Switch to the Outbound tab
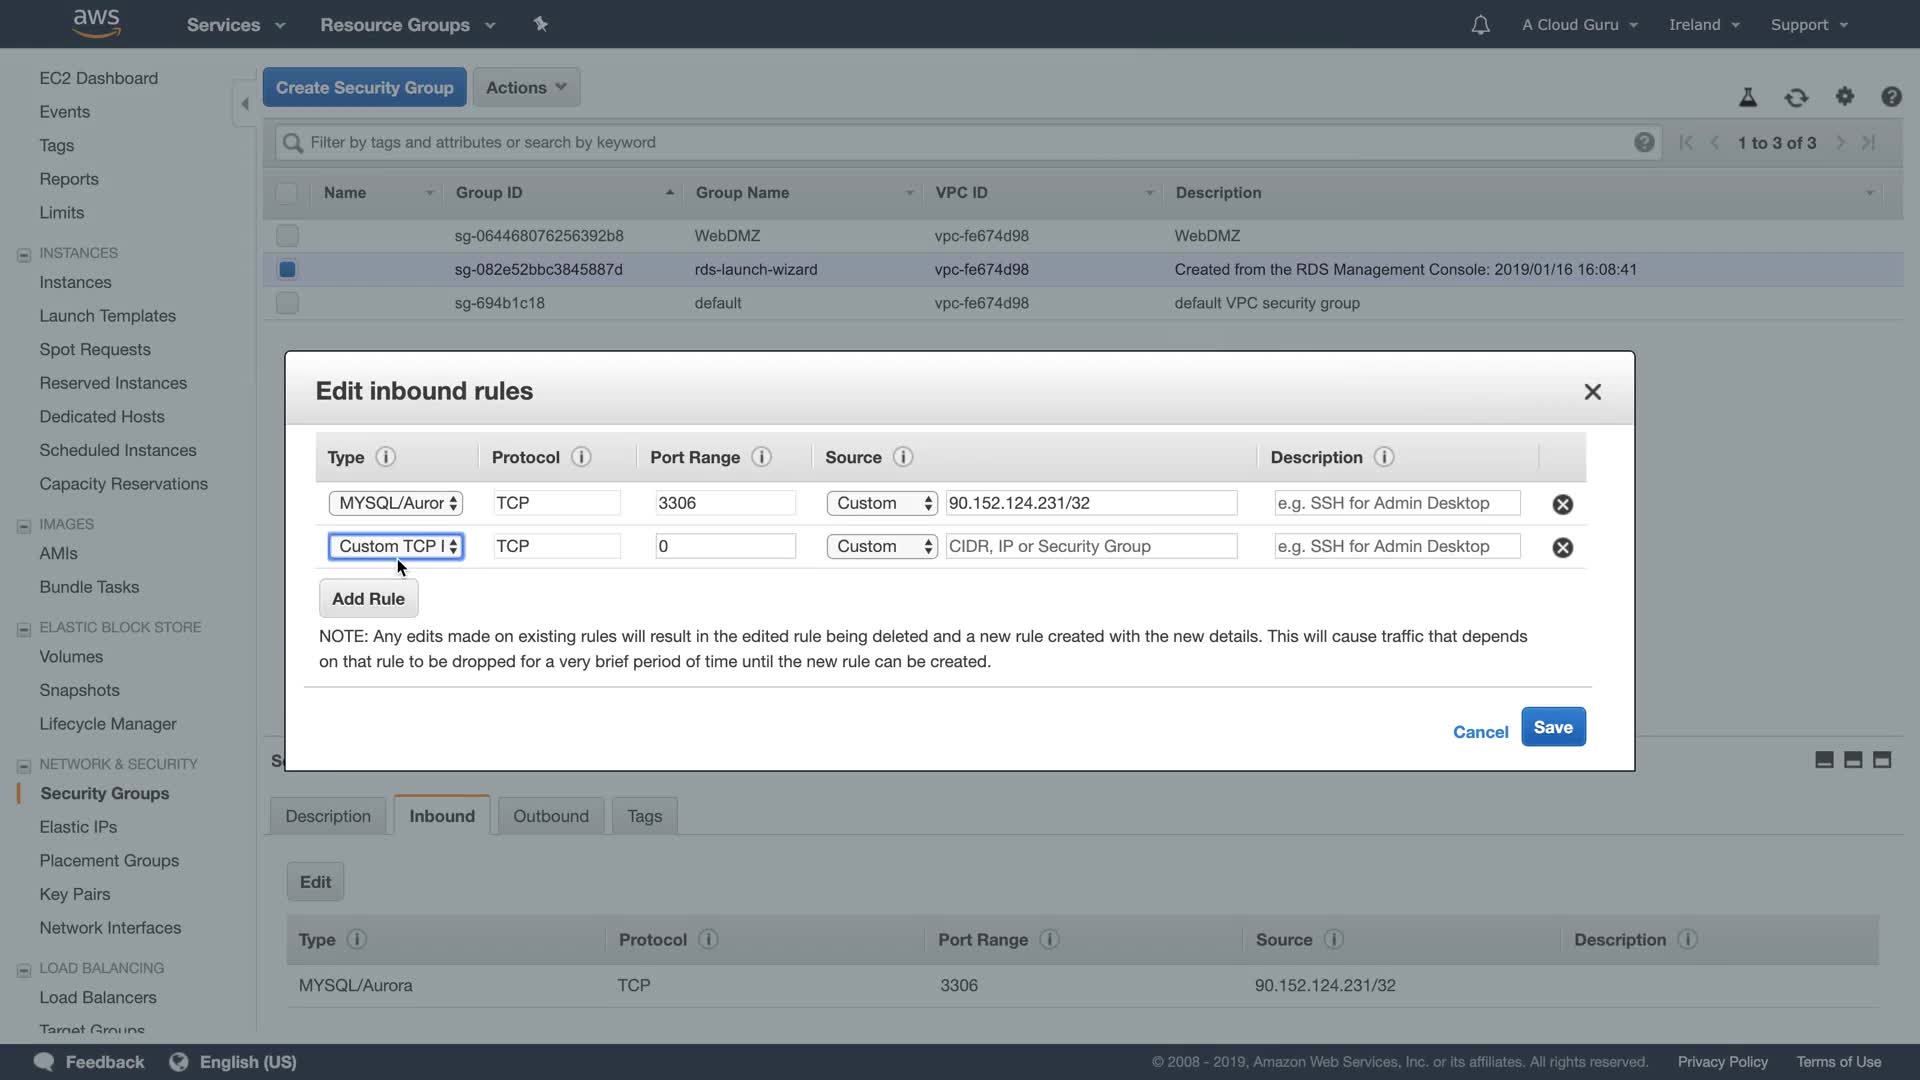1920x1080 pixels. [550, 816]
